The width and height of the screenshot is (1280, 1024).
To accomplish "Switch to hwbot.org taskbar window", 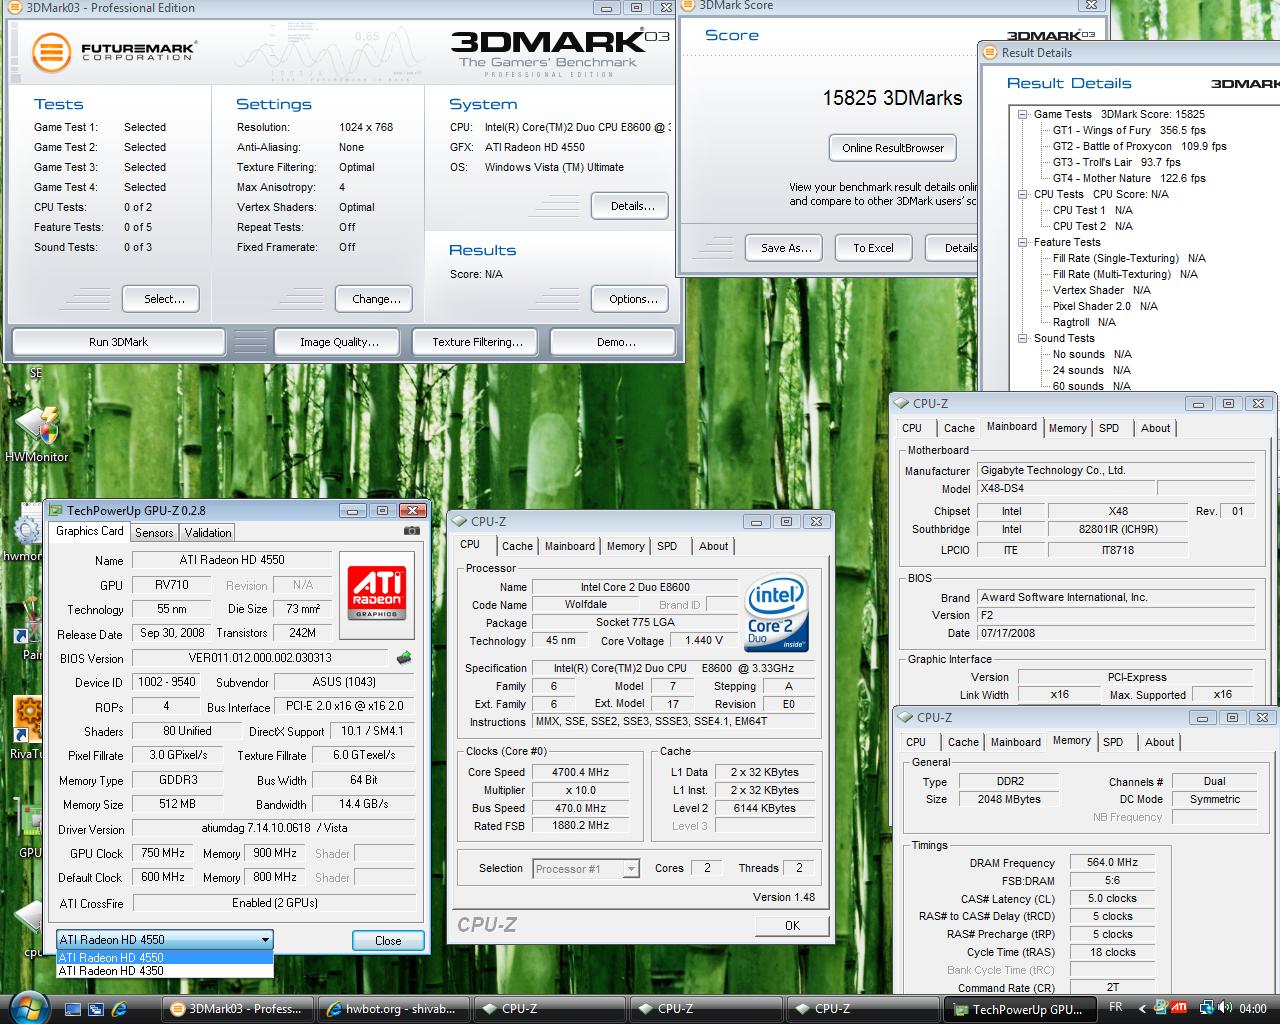I will tap(394, 1009).
